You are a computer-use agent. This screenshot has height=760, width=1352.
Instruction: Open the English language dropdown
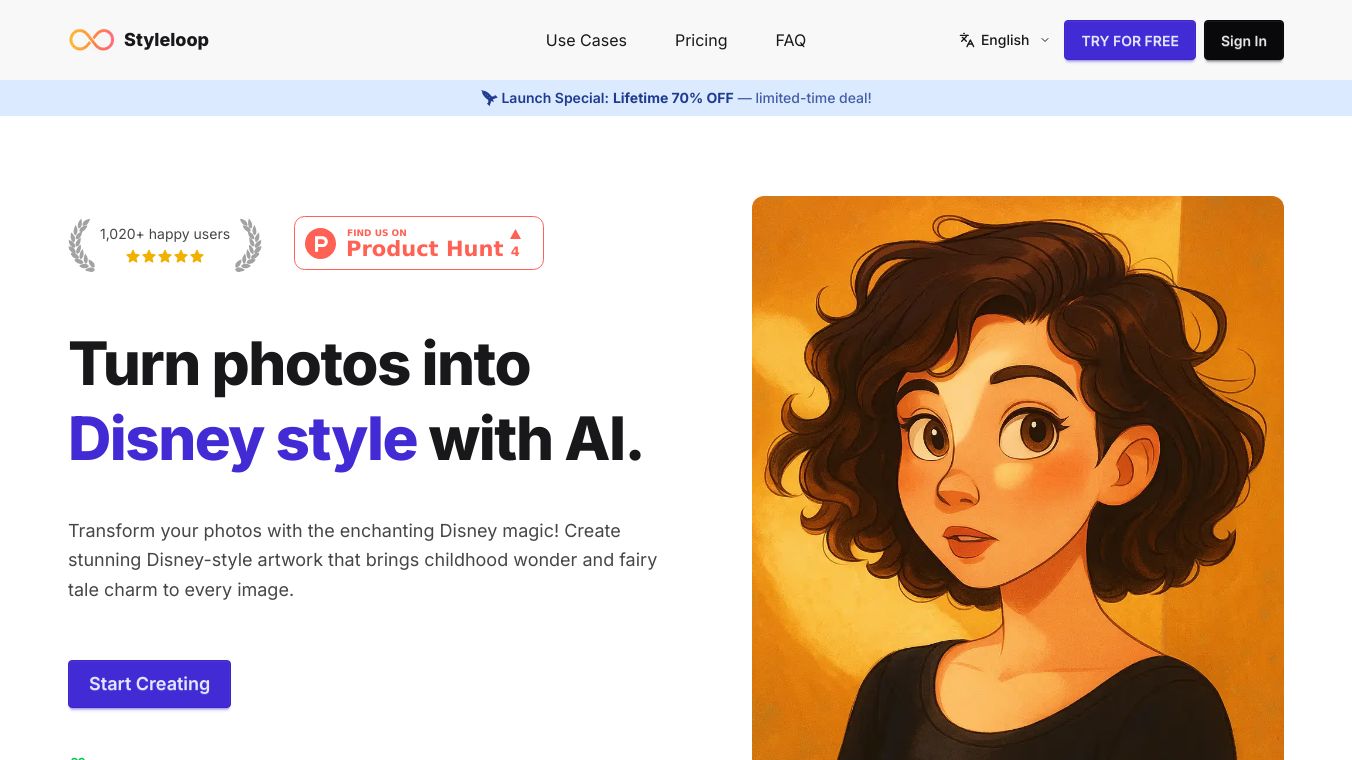pyautogui.click(x=1005, y=40)
